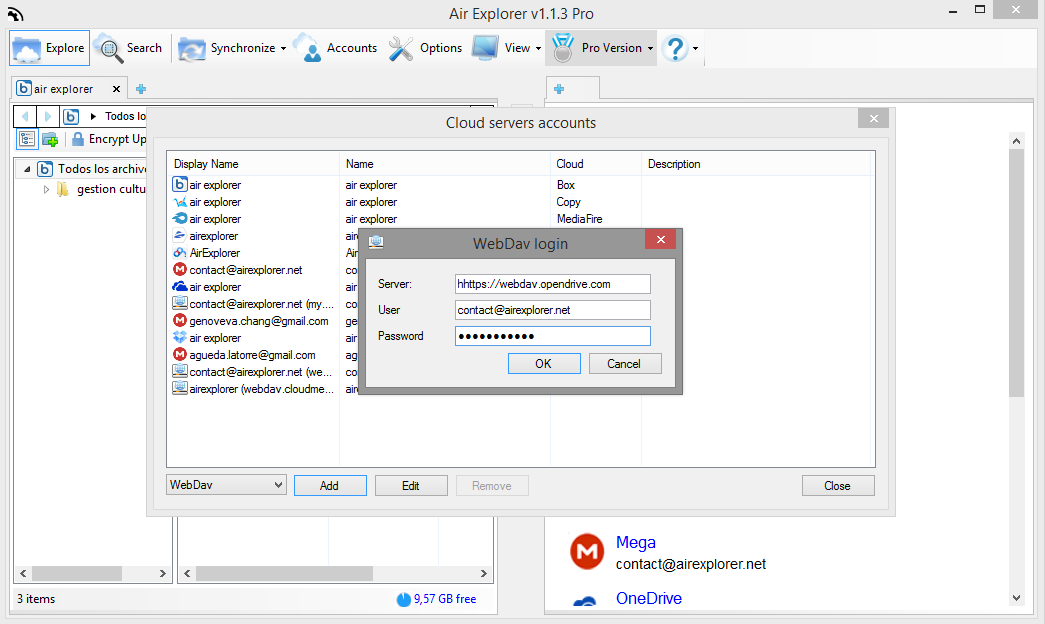
Task: Open the Accounts manager from toolbar
Action: [x=335, y=48]
